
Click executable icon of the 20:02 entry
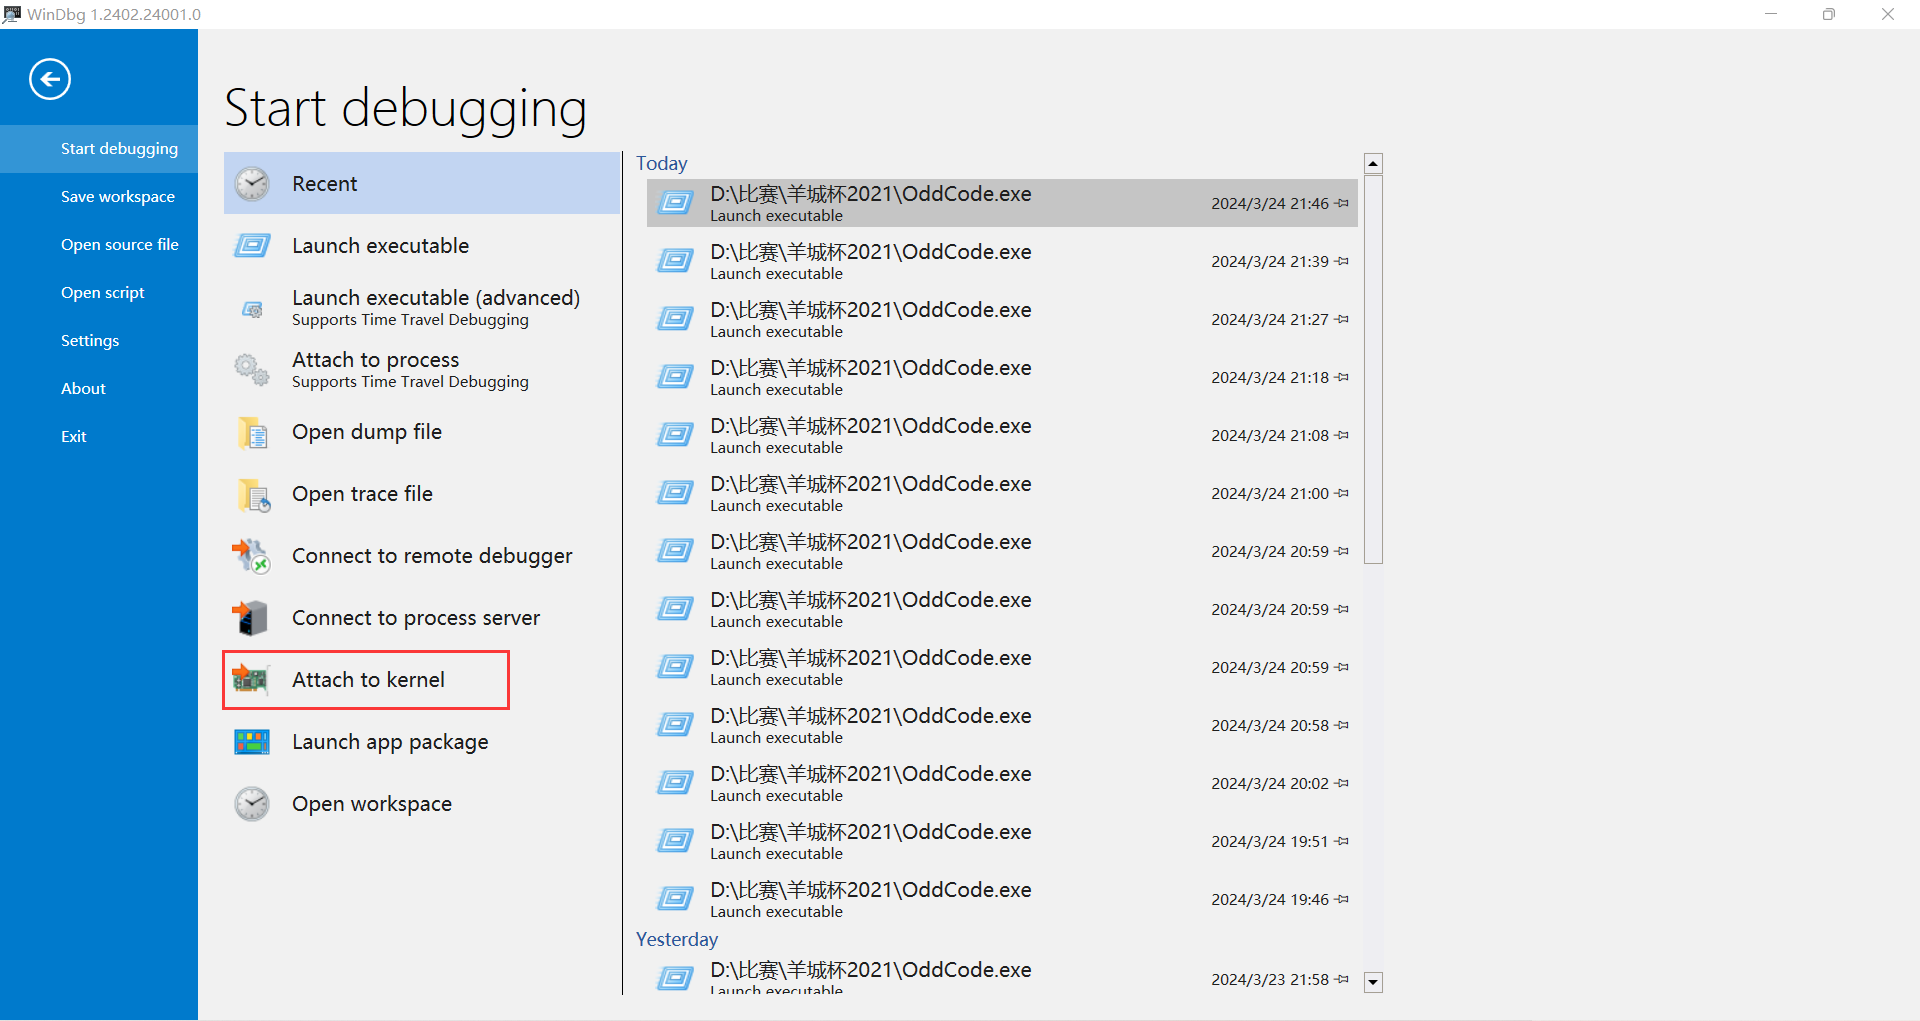tap(675, 783)
